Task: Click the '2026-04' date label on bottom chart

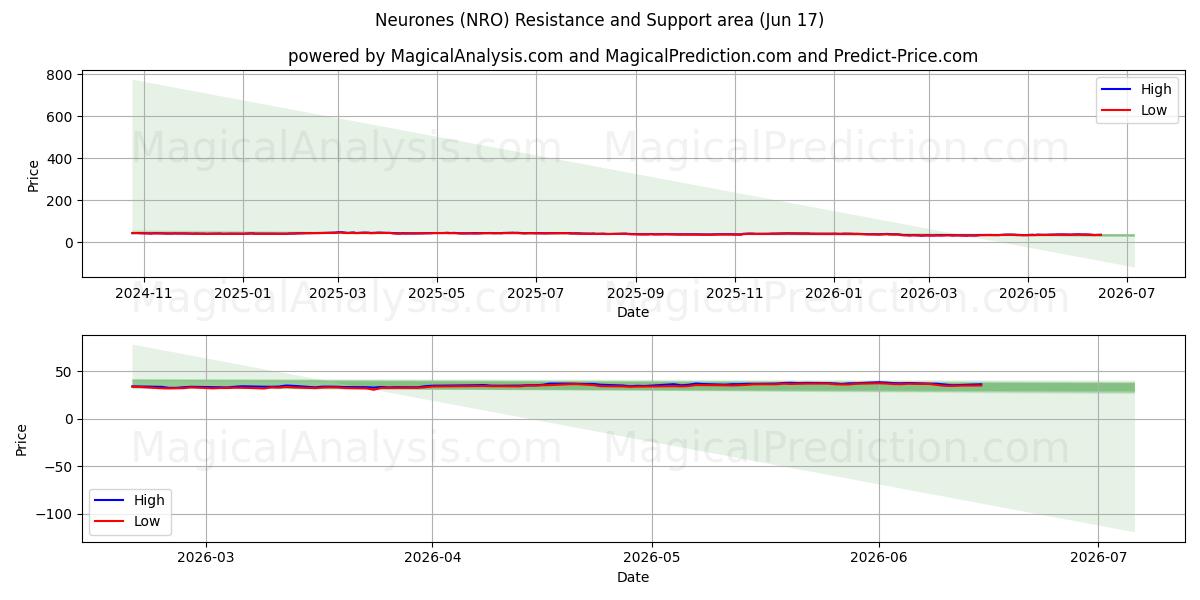Action: (432, 560)
